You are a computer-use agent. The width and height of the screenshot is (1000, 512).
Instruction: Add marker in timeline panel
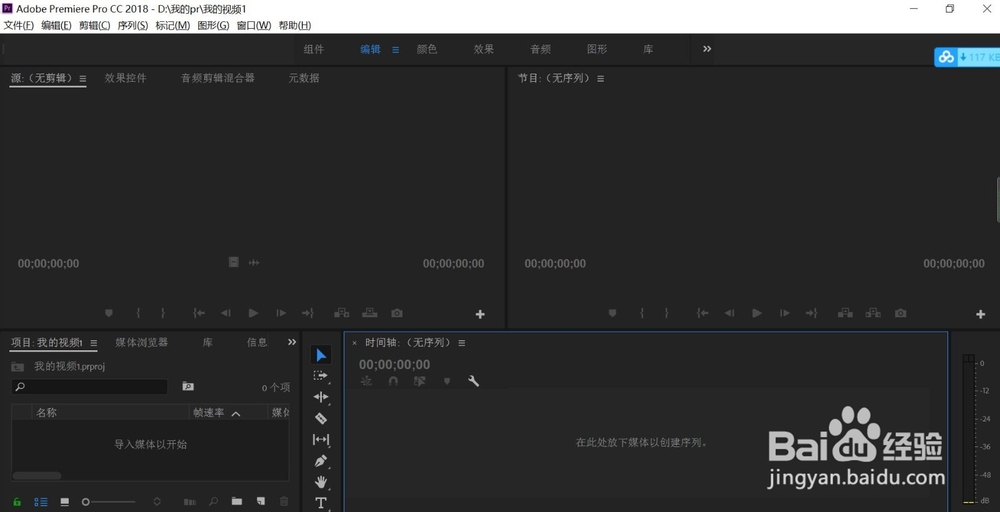pos(447,381)
